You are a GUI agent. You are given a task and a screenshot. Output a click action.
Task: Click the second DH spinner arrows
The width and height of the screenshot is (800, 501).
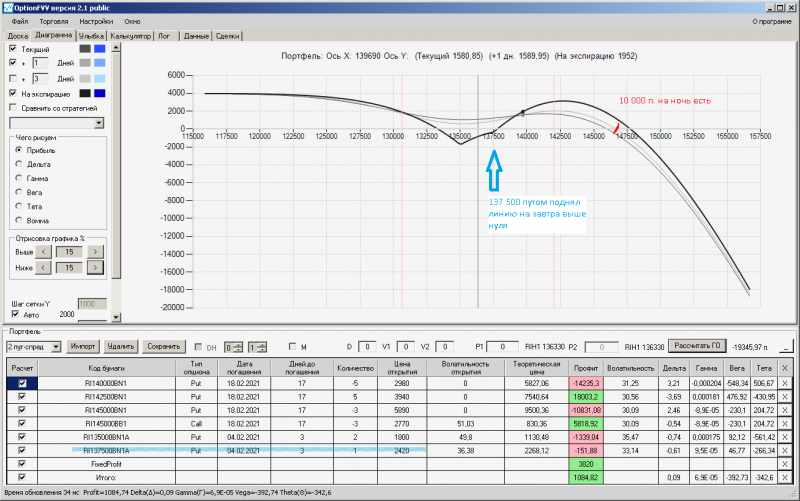[x=262, y=347]
